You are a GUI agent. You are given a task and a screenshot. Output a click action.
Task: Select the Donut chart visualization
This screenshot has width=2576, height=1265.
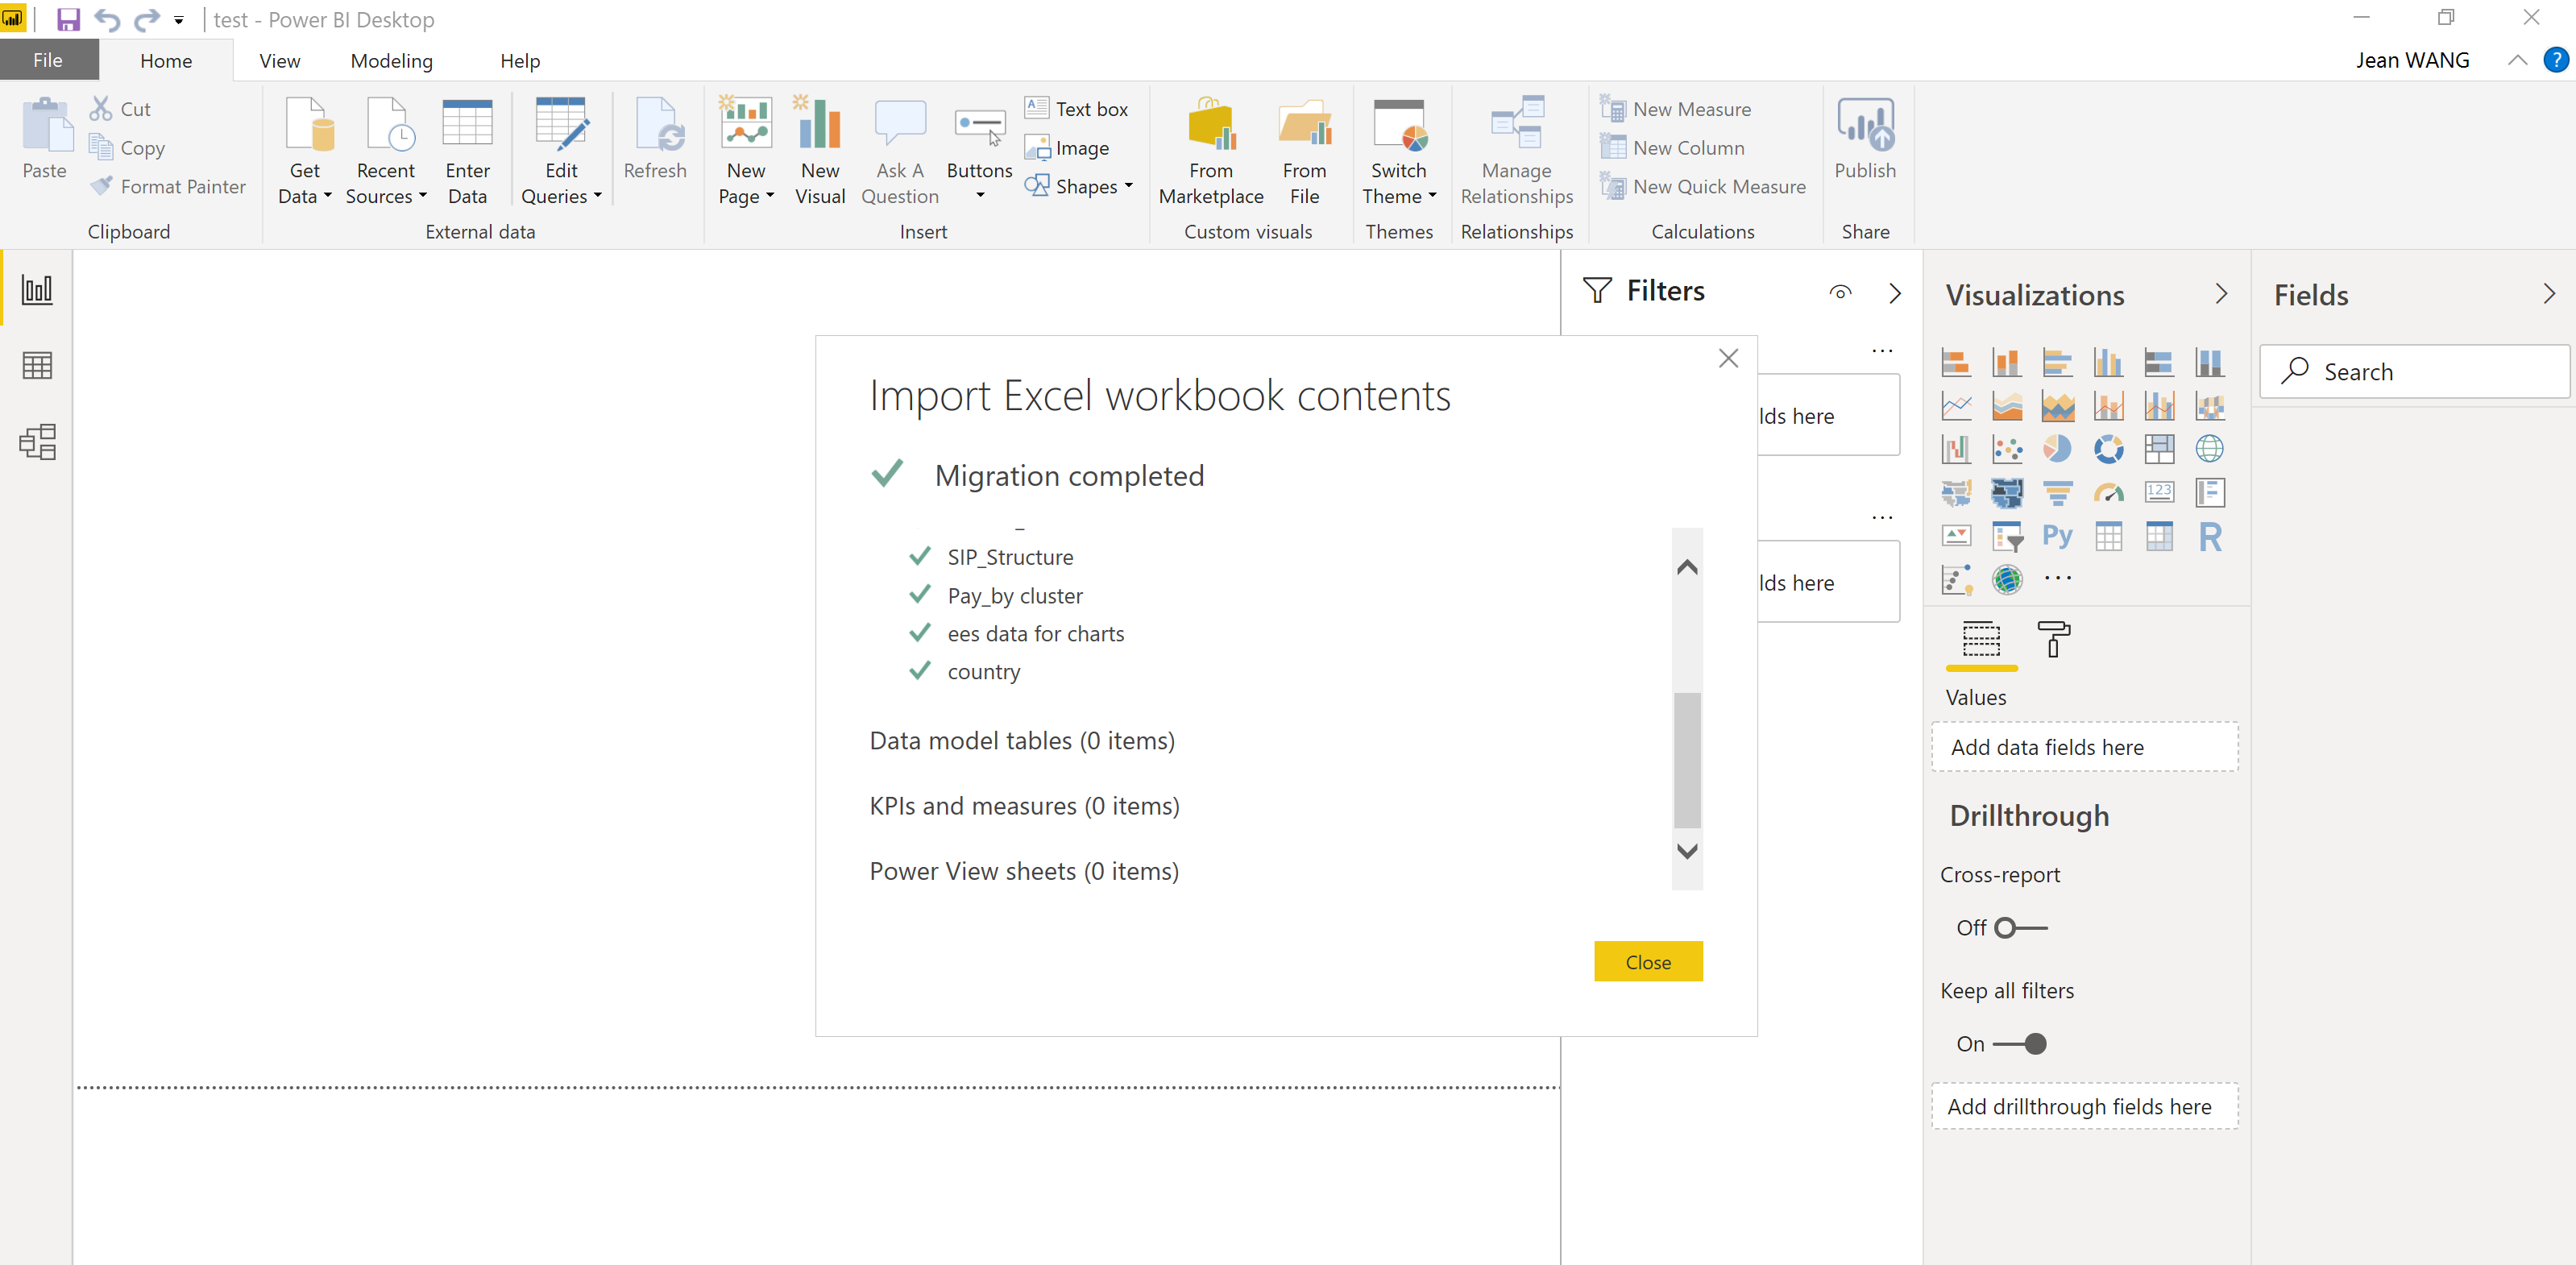point(2108,449)
